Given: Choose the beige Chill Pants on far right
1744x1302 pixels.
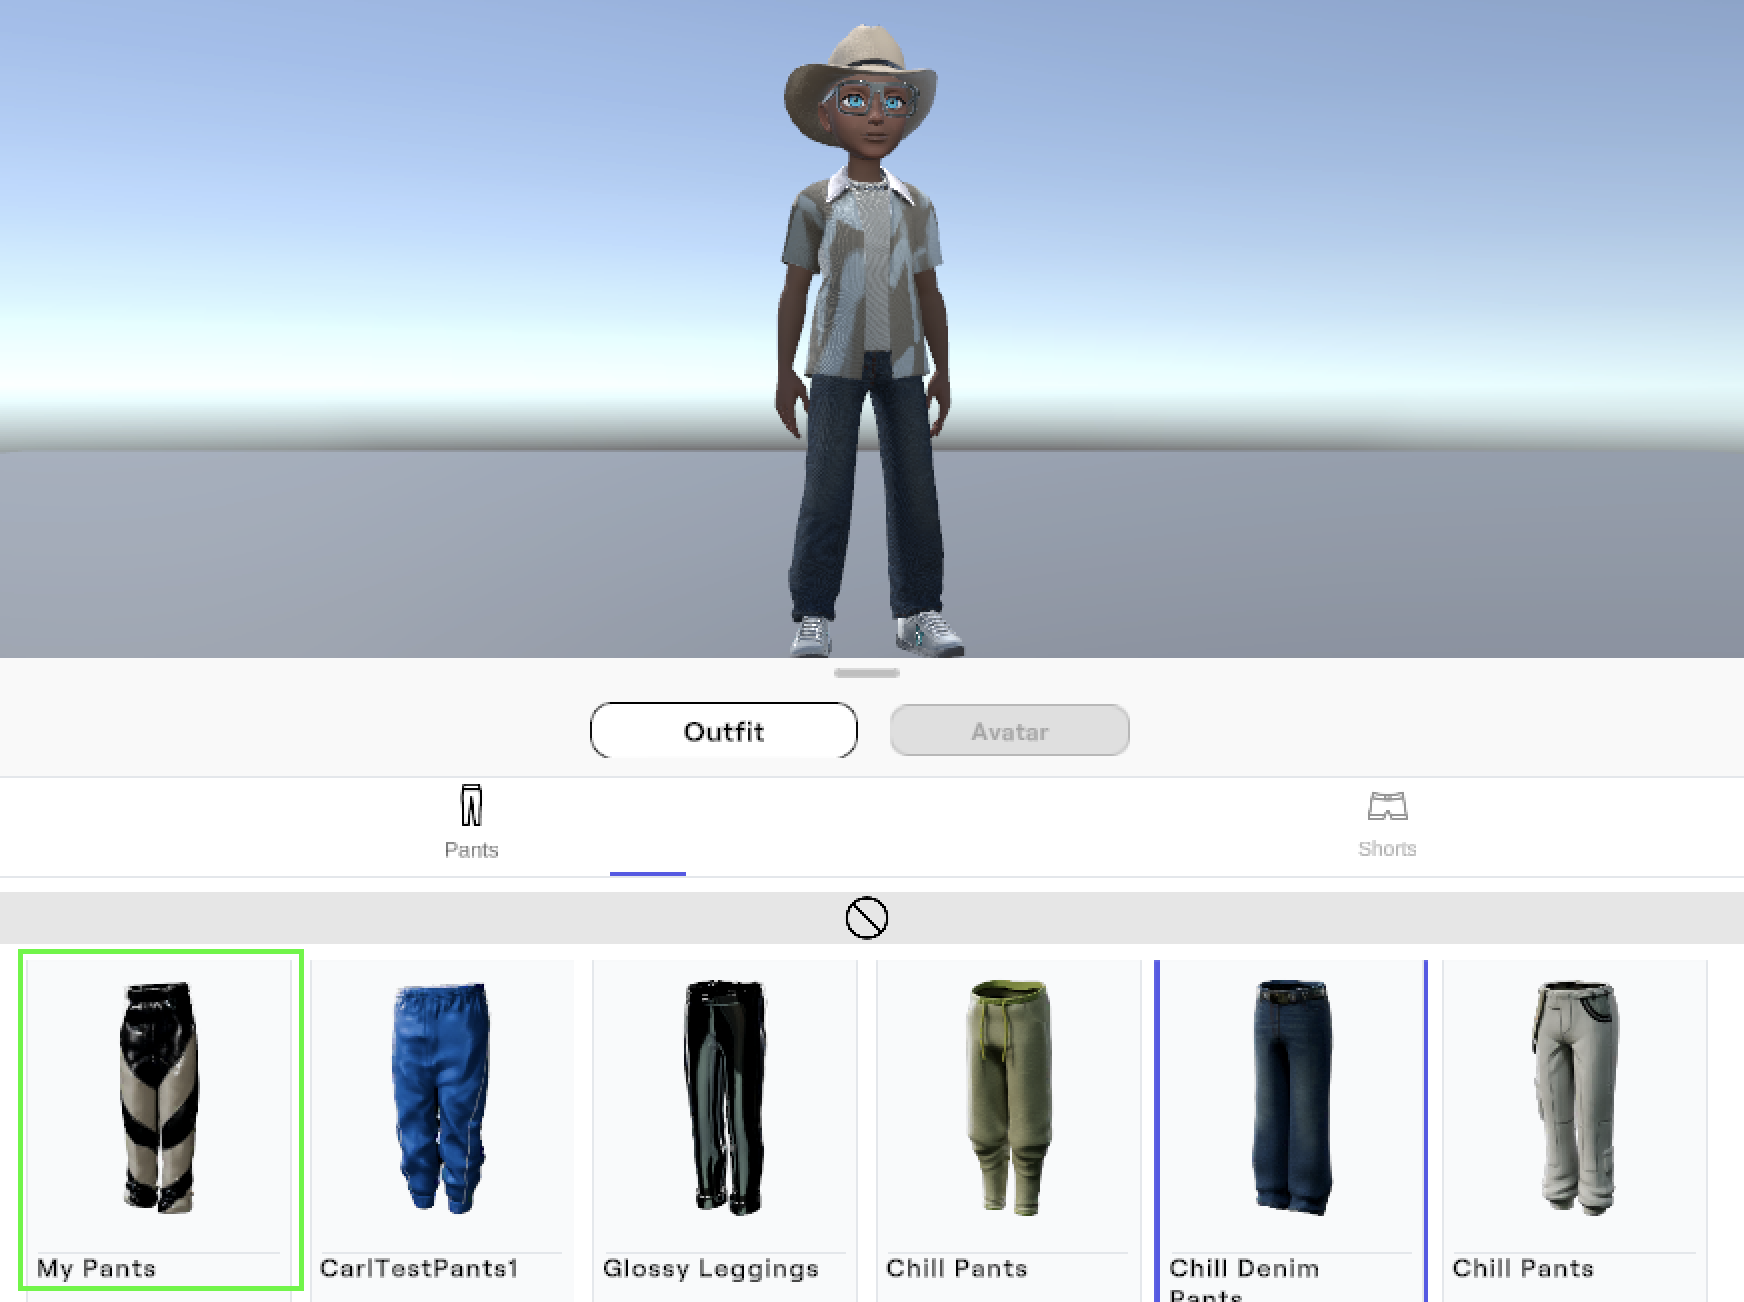Looking at the screenshot, I should pyautogui.click(x=1573, y=1100).
